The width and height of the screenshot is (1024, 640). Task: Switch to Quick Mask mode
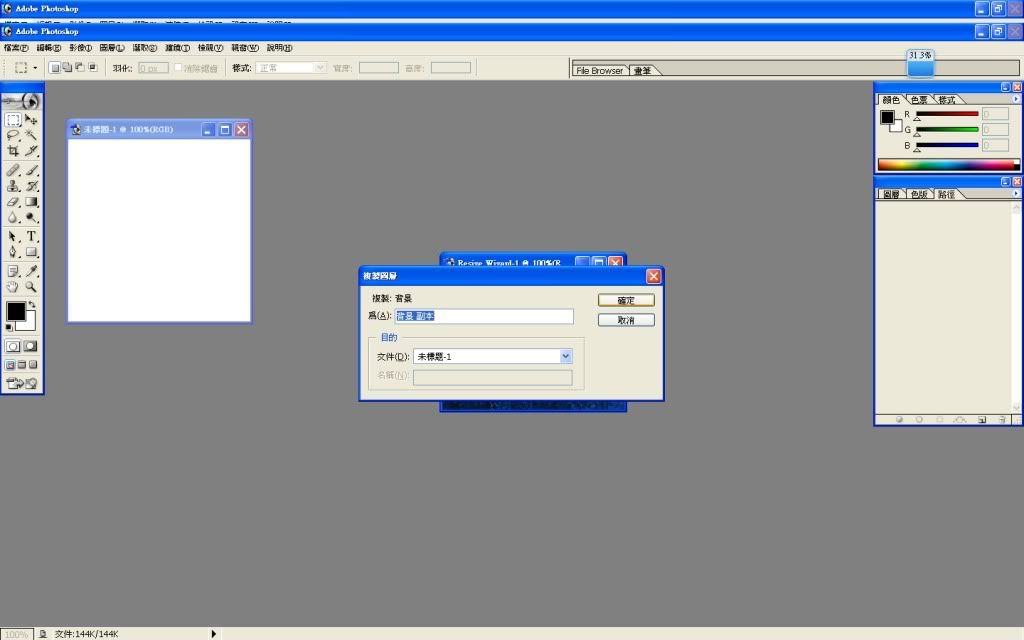pyautogui.click(x=31, y=346)
